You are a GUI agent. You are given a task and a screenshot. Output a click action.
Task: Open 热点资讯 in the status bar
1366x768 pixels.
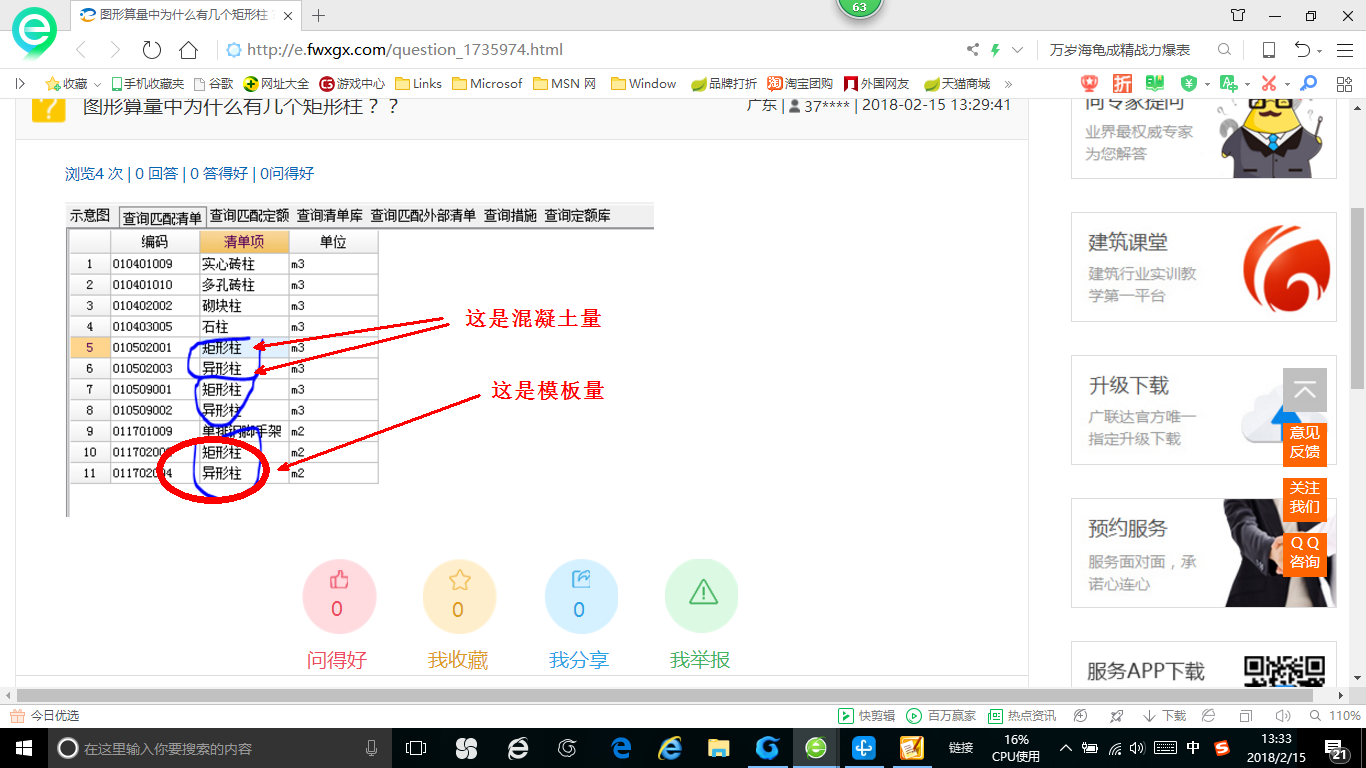pos(1022,716)
